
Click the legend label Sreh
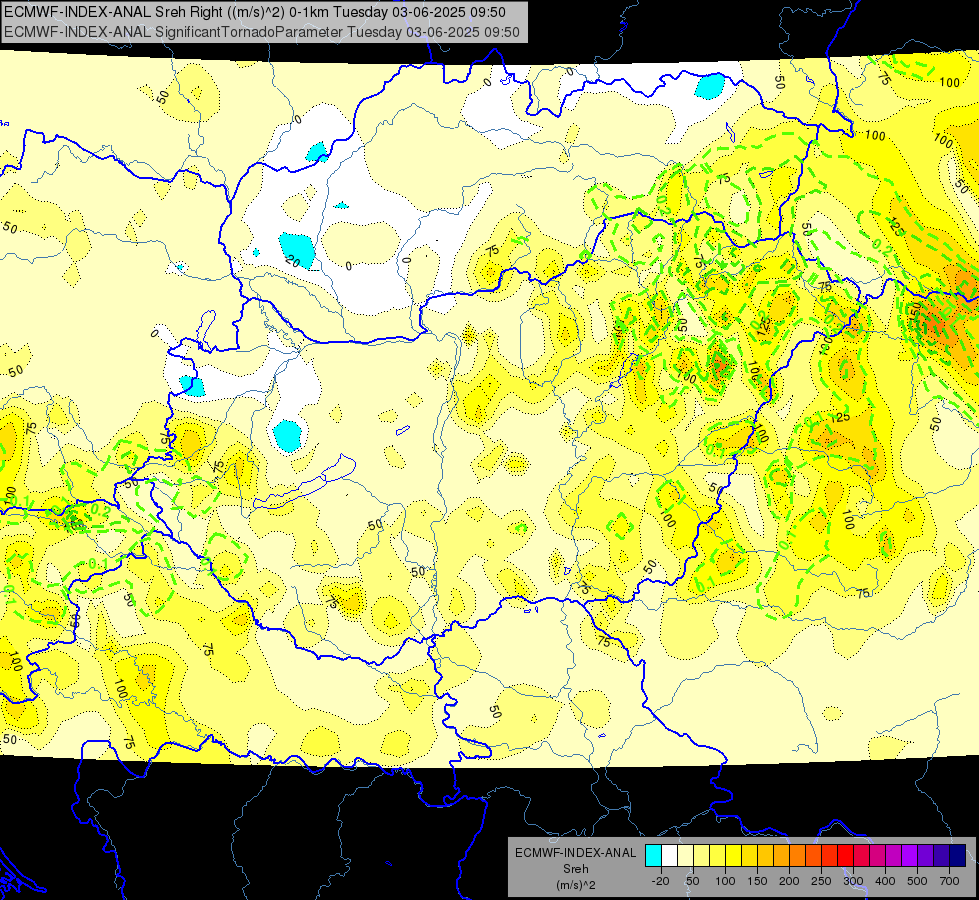tap(575, 869)
